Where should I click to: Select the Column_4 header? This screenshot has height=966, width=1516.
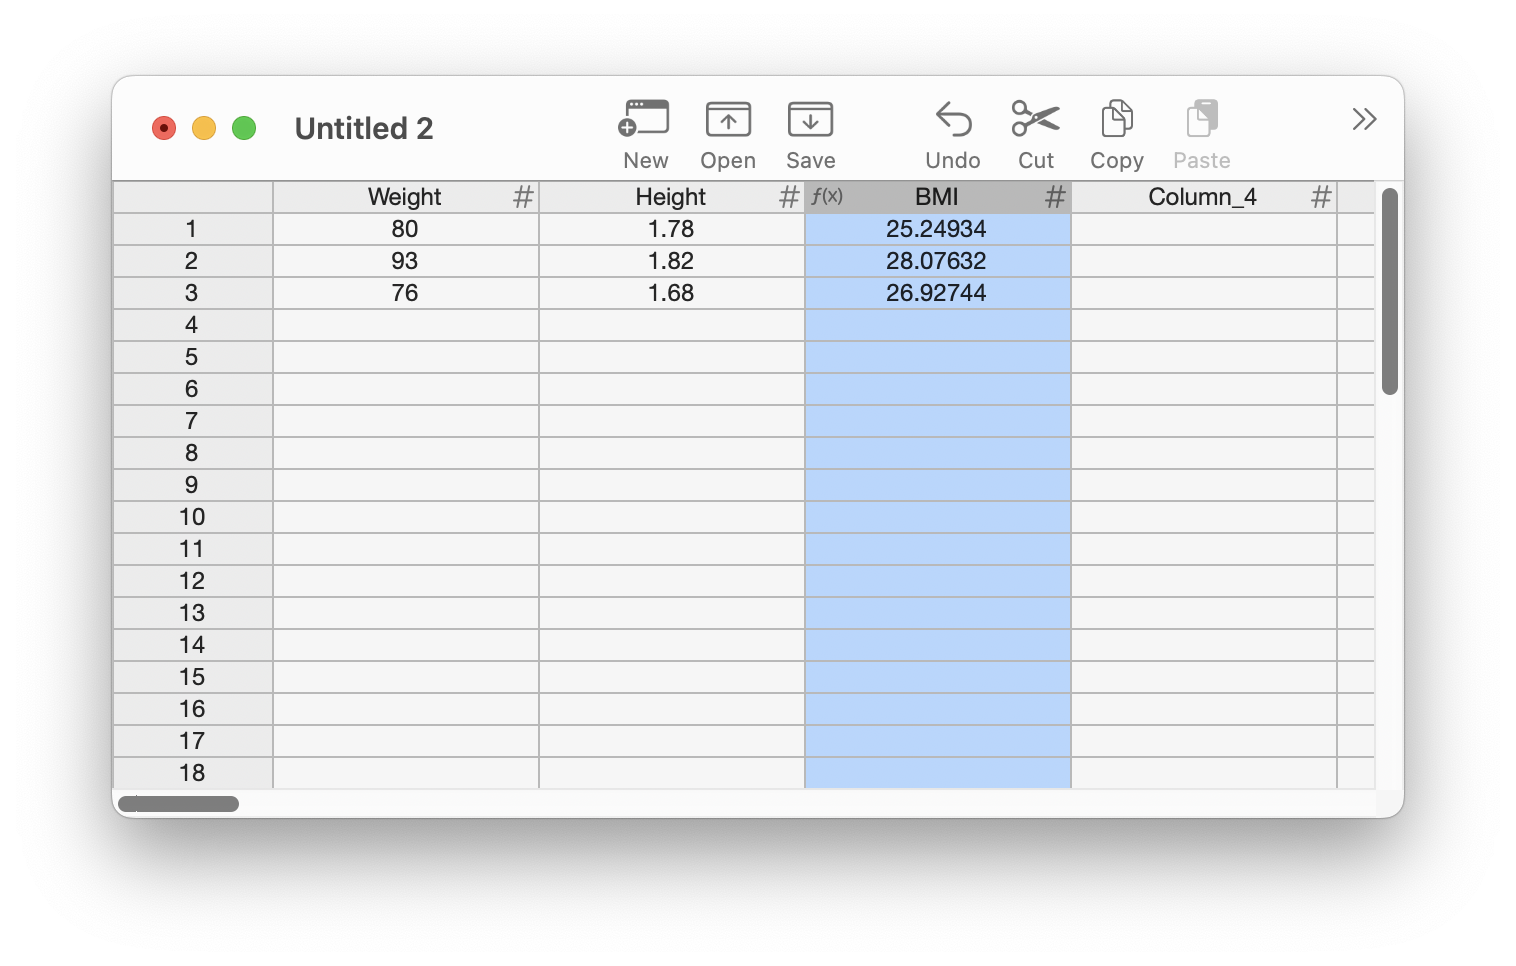(x=1201, y=197)
